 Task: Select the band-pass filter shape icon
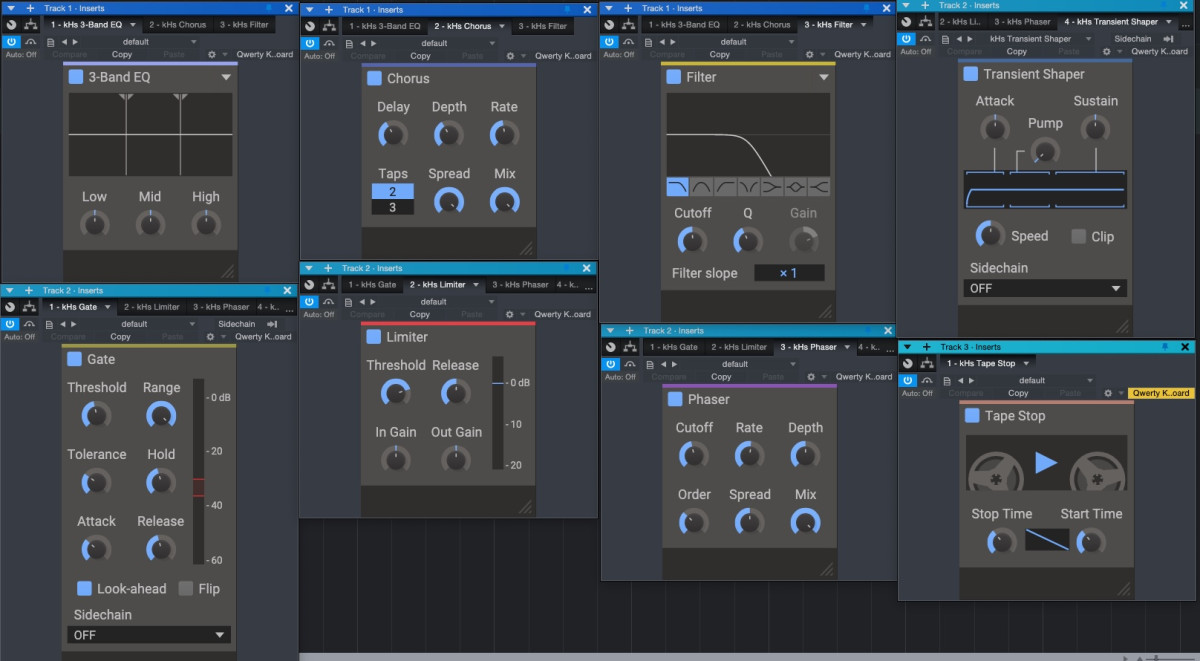click(701, 187)
